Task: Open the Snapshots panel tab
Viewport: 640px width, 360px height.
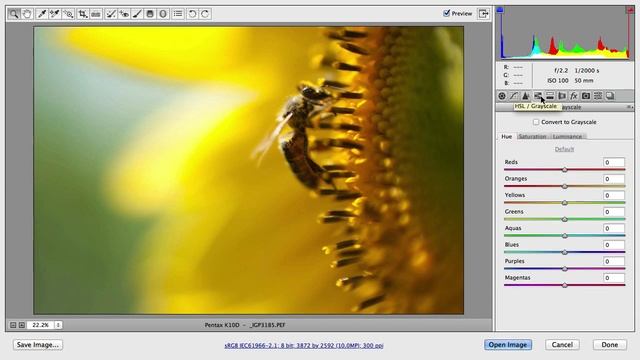Action: pos(610,96)
